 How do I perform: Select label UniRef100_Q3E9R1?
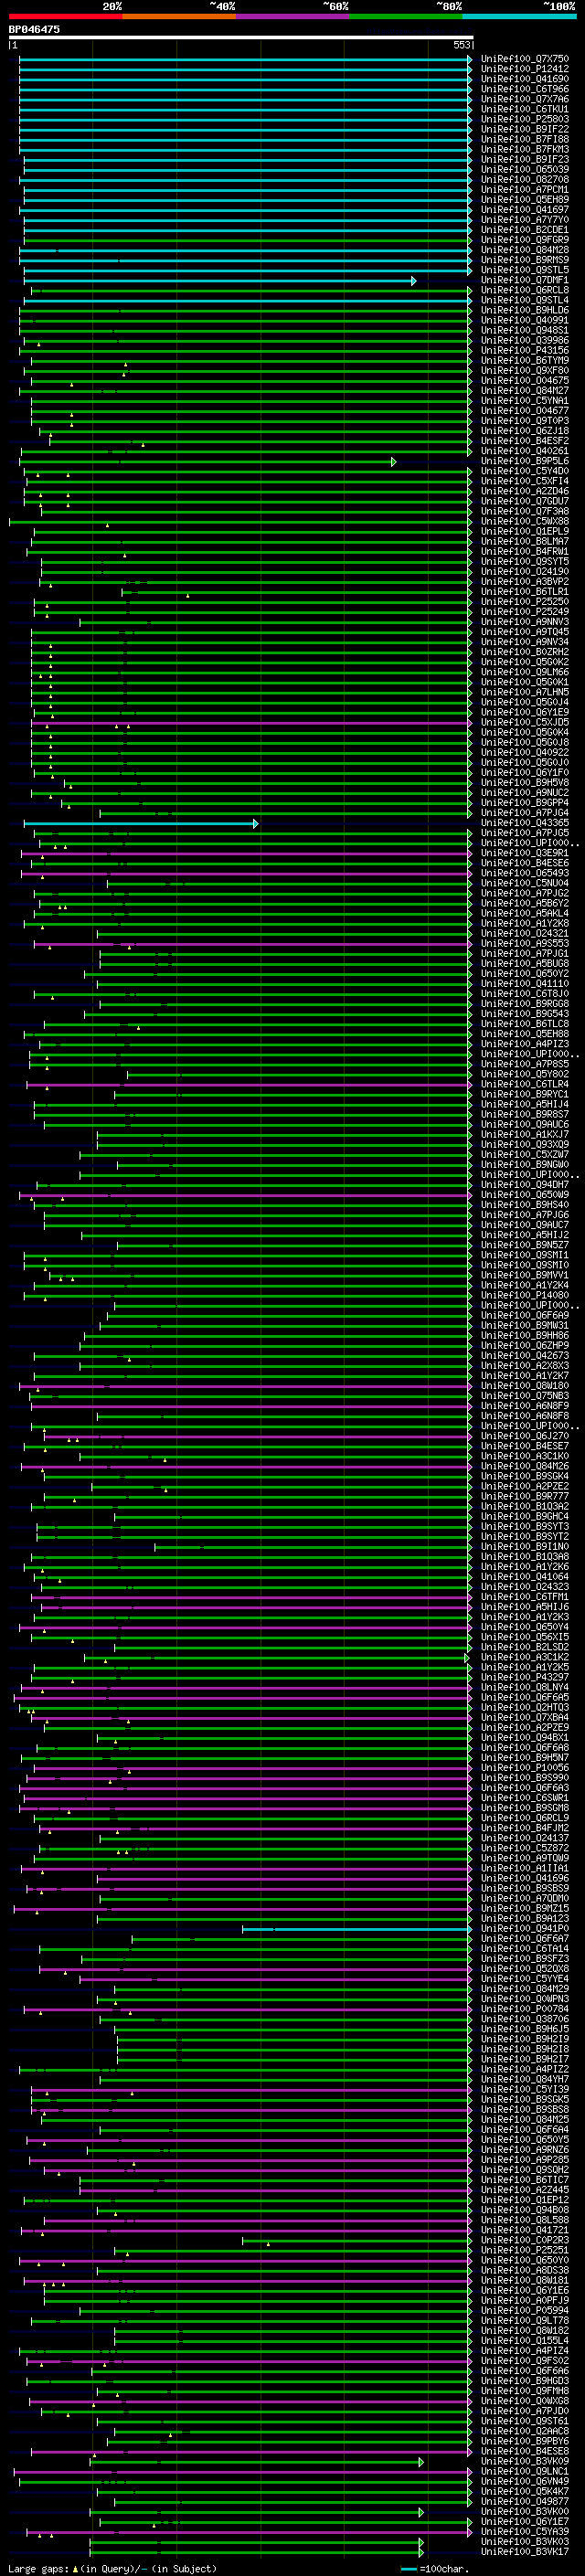524,853
